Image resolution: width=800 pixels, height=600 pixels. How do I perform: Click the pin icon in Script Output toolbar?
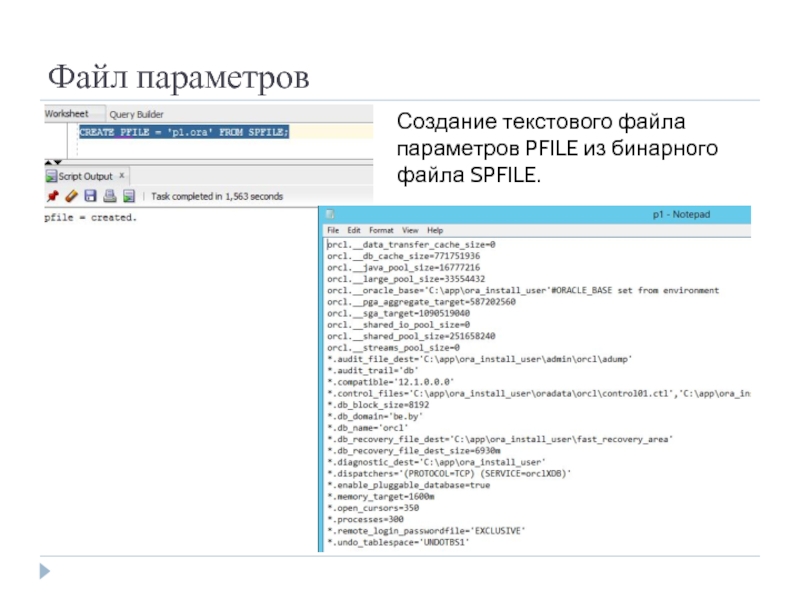(x=51, y=196)
